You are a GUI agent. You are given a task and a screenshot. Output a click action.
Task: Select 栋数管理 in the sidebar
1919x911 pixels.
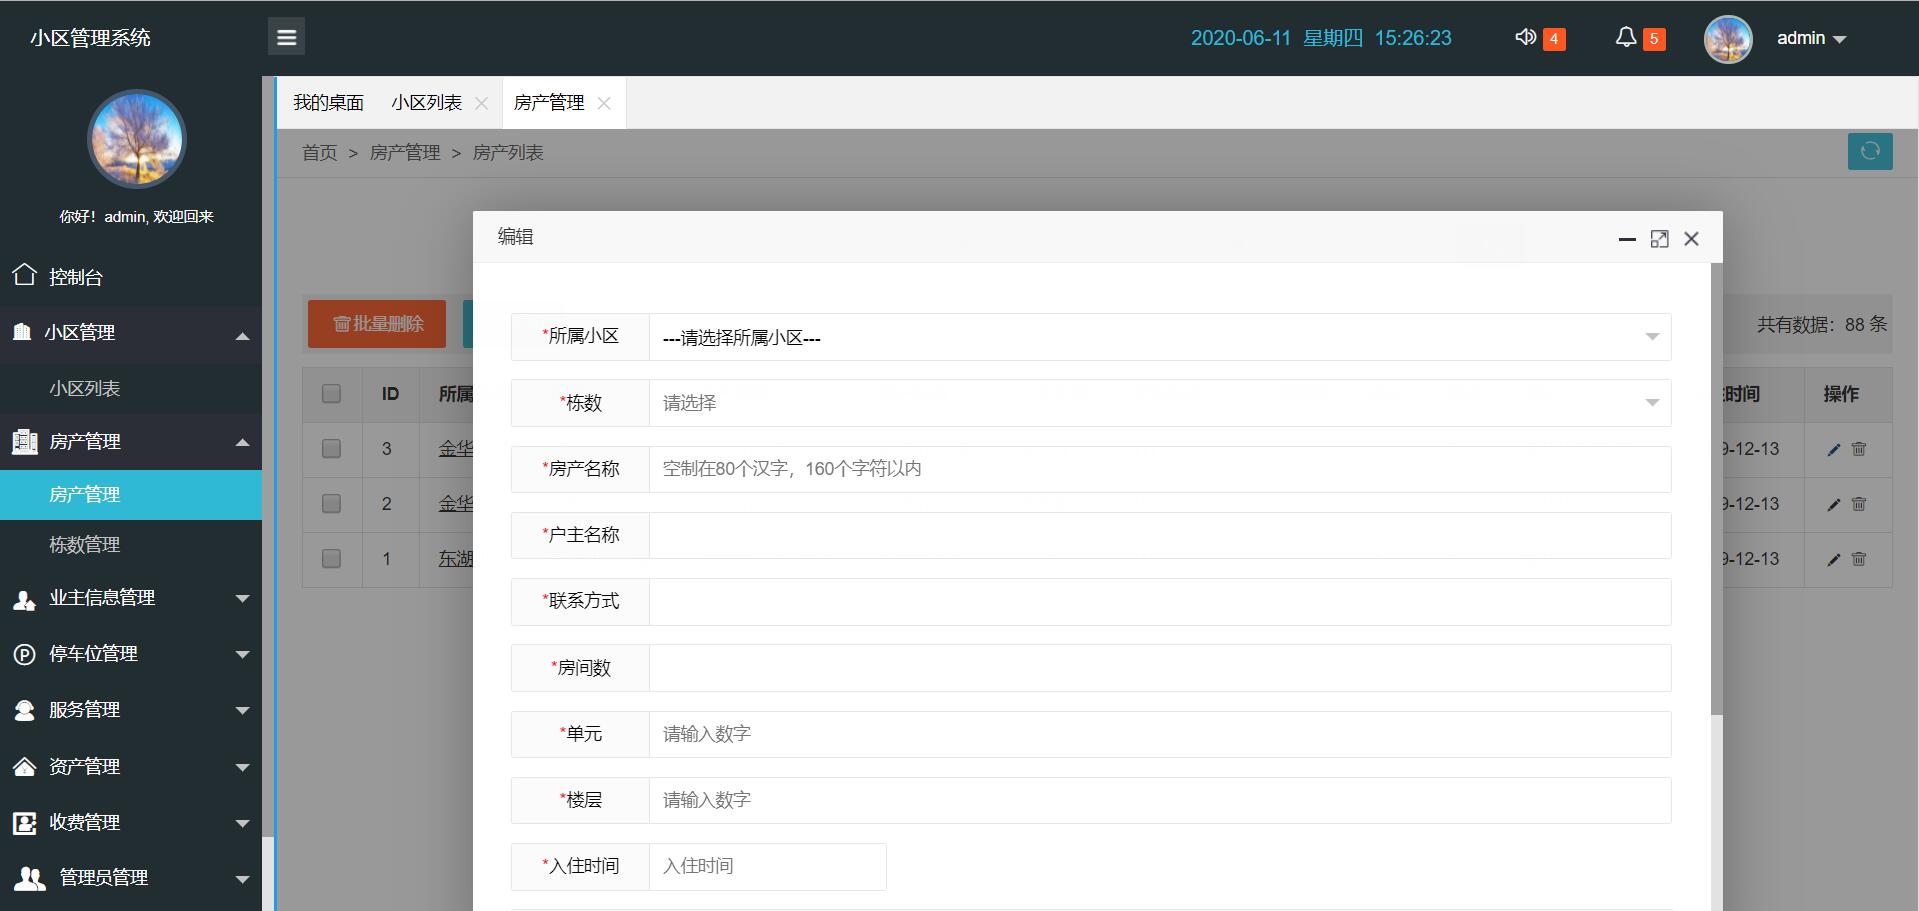(85, 545)
